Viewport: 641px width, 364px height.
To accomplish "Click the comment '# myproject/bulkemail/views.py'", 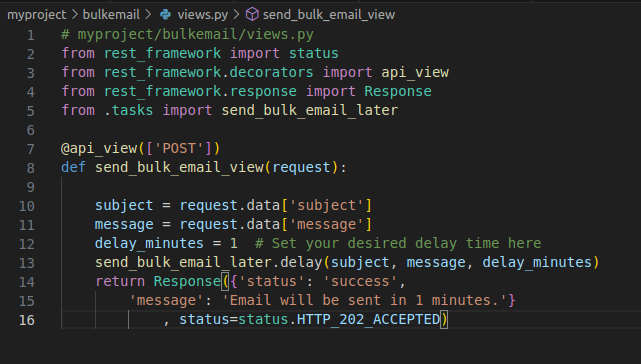I will tap(187, 34).
